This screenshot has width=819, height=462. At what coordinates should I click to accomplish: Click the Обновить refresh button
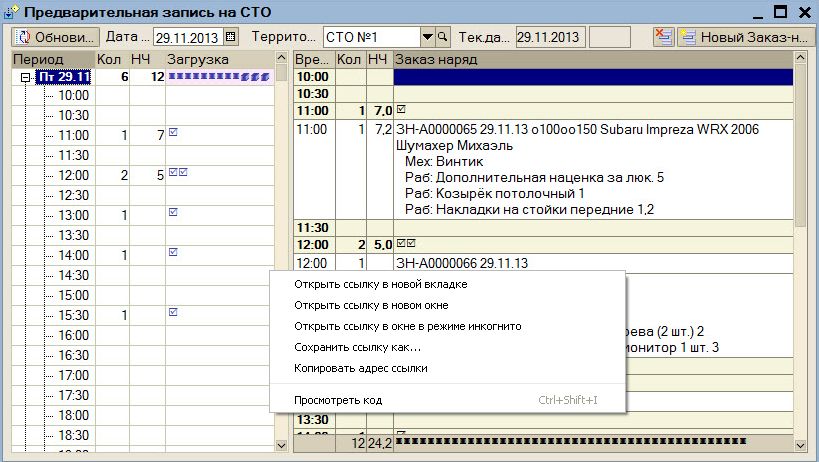[52, 37]
